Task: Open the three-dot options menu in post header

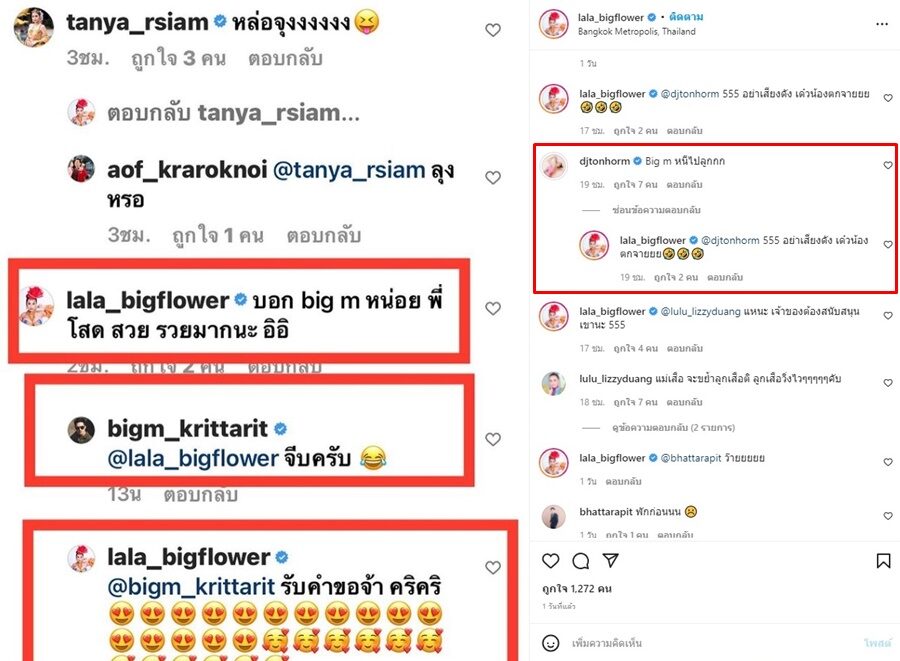Action: (882, 24)
